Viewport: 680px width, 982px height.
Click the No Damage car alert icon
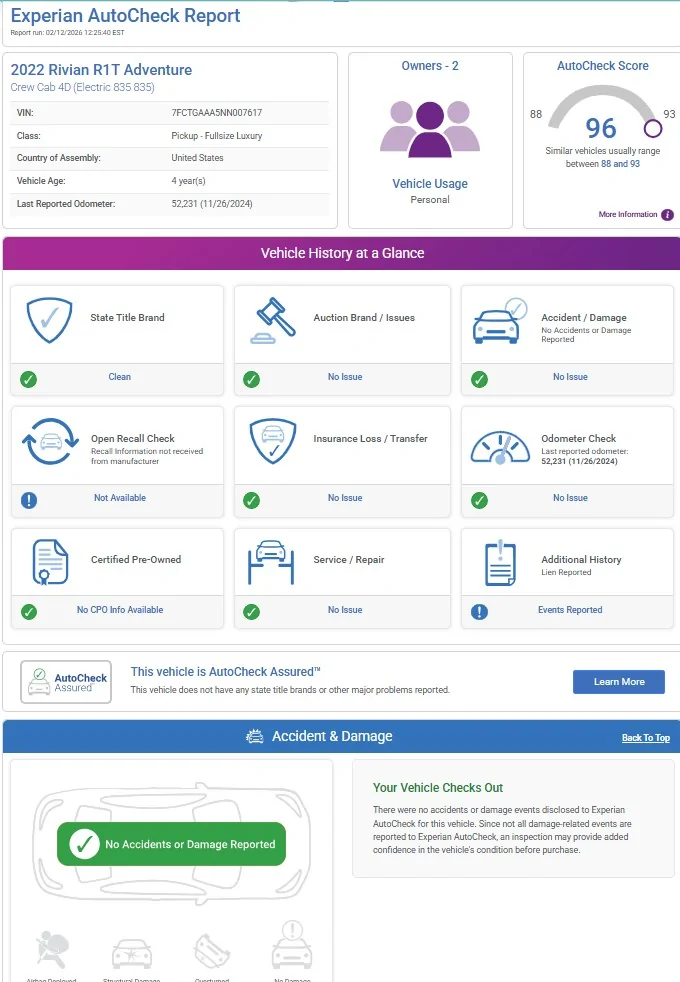coord(292,944)
